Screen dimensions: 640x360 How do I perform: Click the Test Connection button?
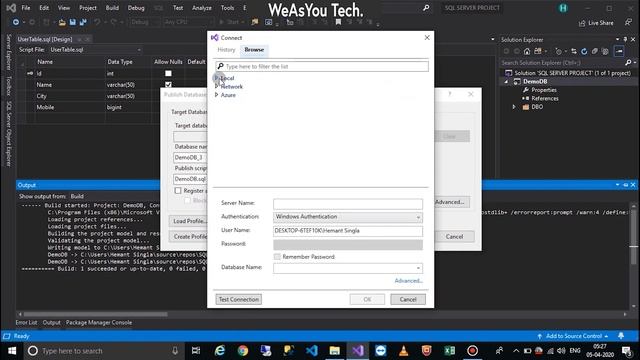click(239, 299)
